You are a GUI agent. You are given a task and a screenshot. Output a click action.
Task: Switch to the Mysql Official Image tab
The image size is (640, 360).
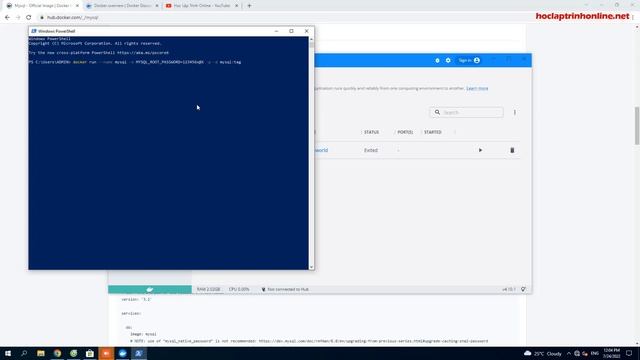click(41, 6)
